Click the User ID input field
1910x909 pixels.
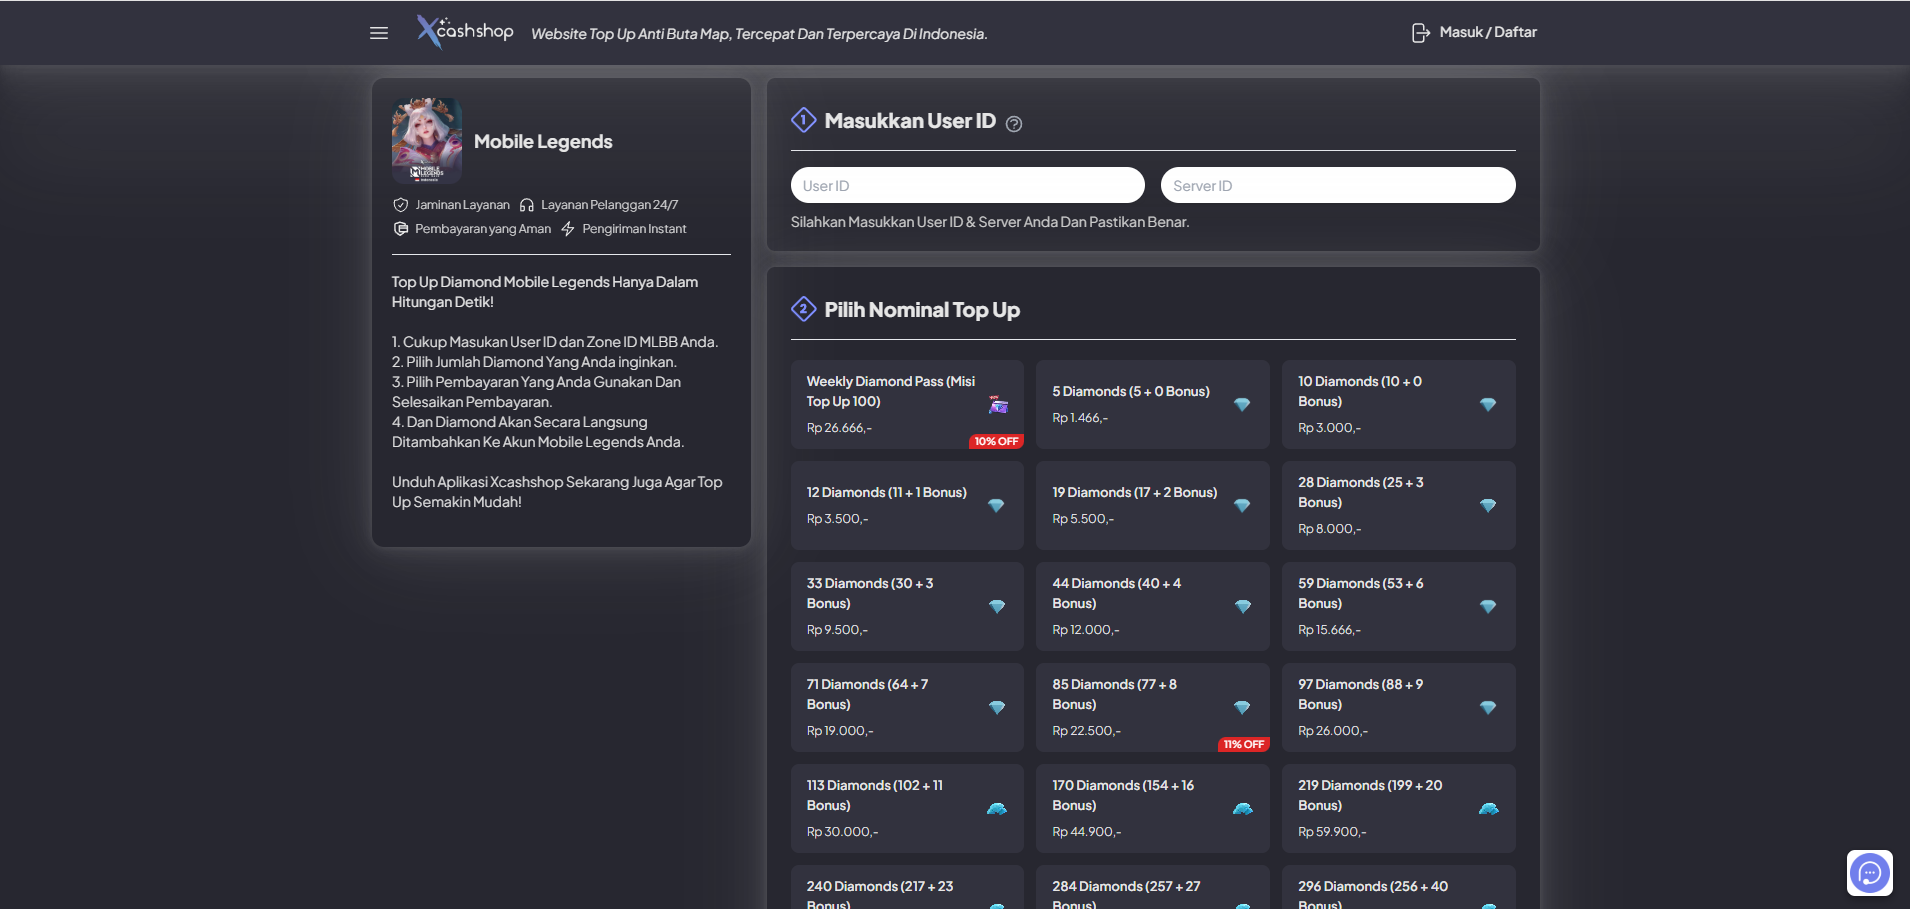(x=967, y=185)
